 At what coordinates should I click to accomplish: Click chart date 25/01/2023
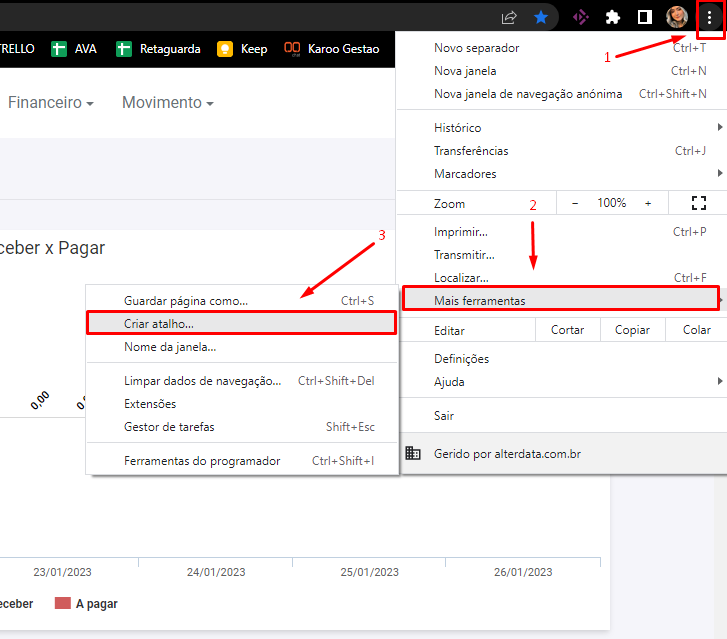pyautogui.click(x=370, y=572)
